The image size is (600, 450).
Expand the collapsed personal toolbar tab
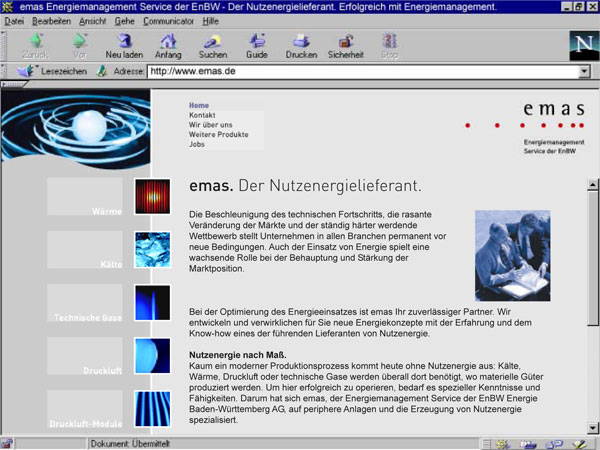13,84
